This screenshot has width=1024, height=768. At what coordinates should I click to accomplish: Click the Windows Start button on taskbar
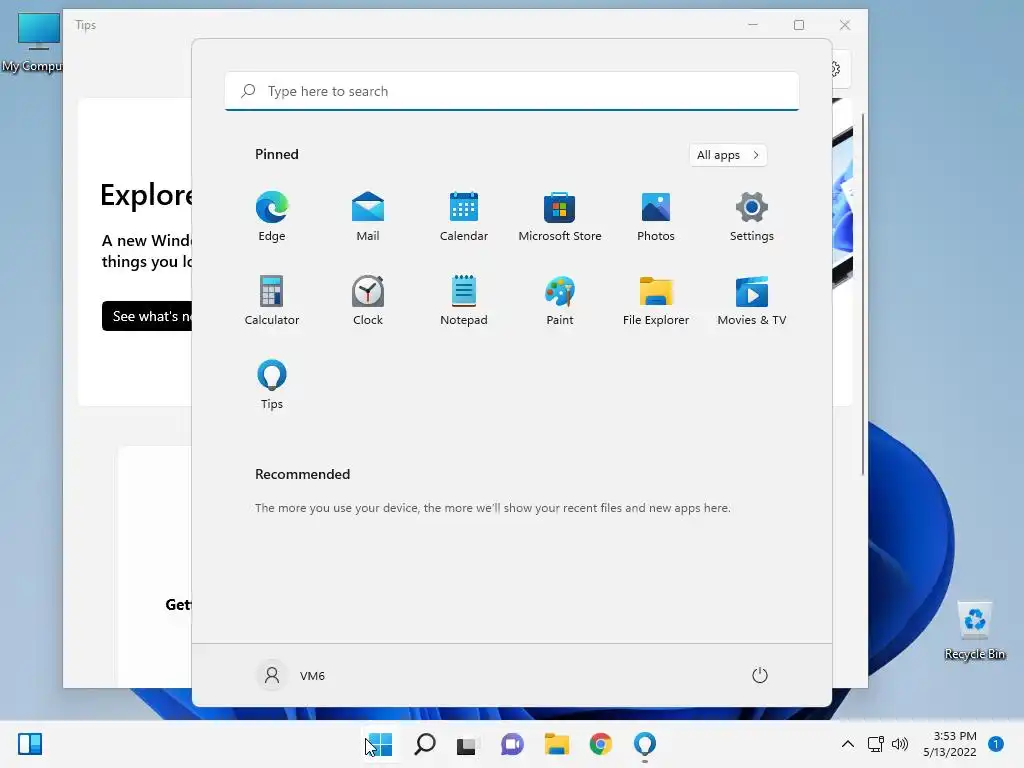380,744
